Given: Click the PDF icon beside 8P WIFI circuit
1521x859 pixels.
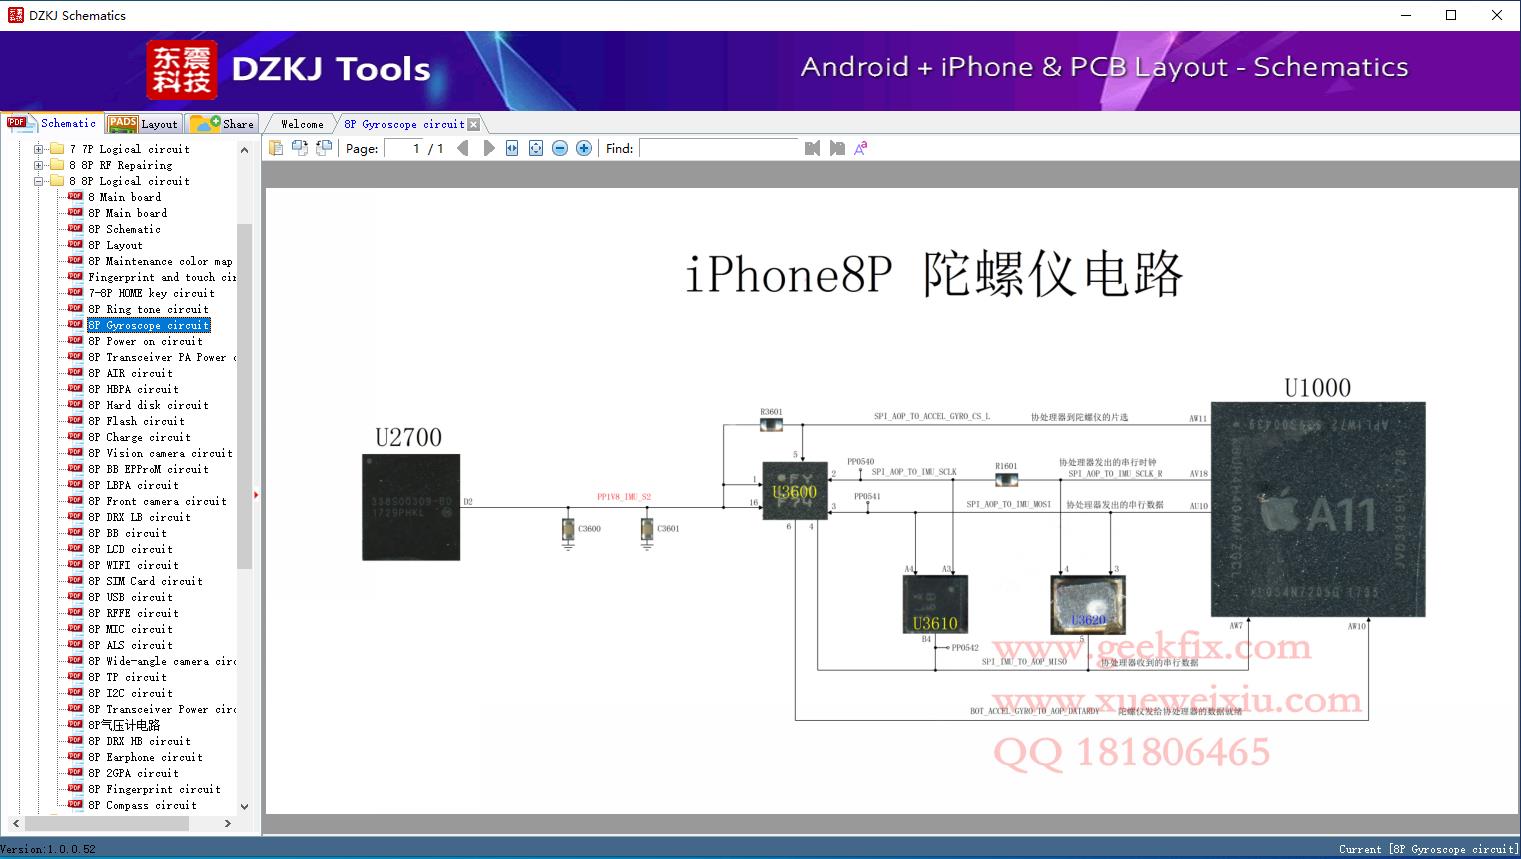Looking at the screenshot, I should click(x=75, y=564).
